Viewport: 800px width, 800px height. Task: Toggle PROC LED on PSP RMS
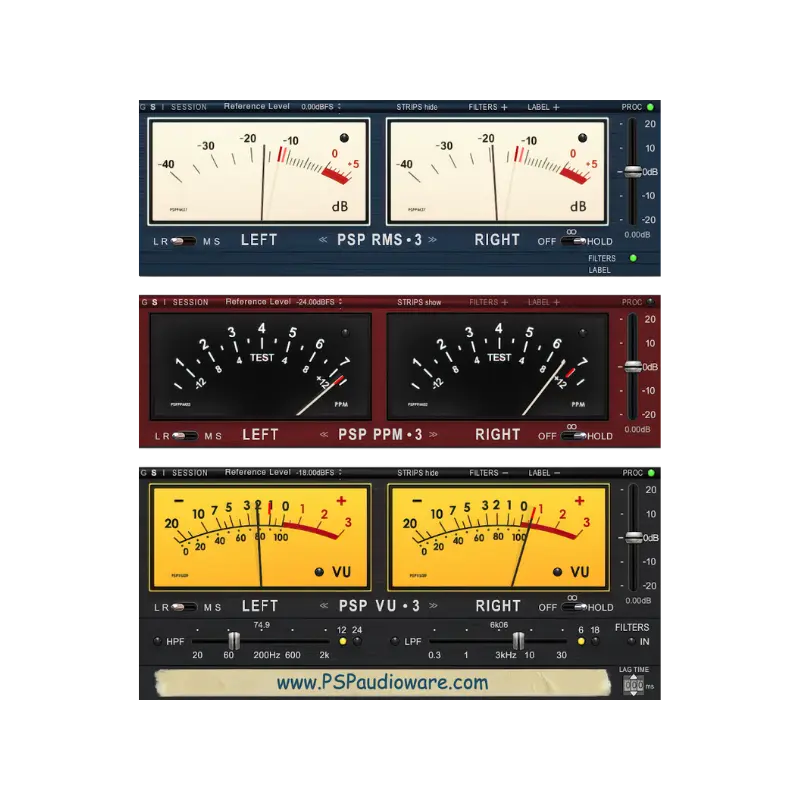click(651, 107)
